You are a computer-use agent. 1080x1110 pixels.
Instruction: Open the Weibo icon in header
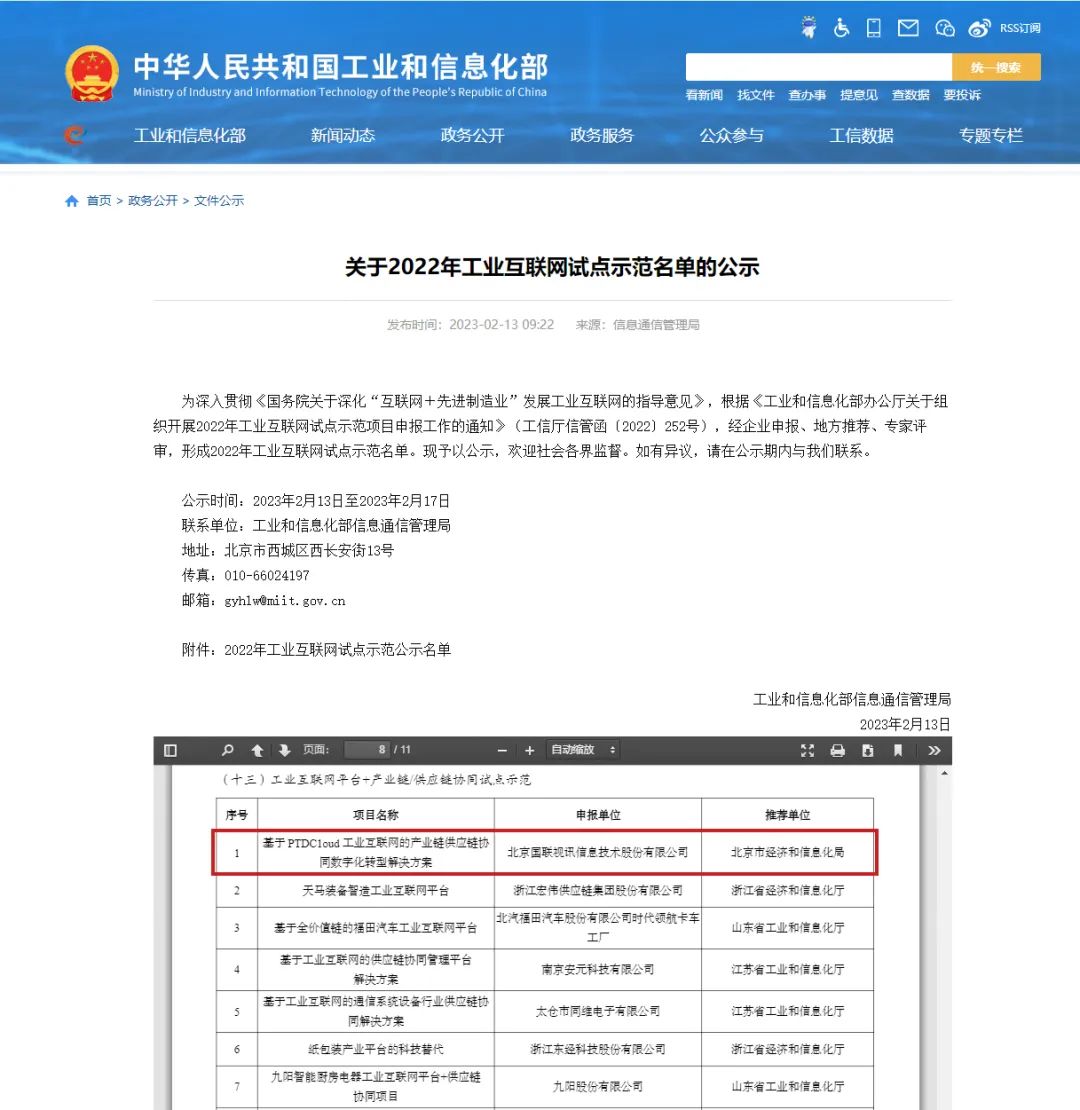point(979,28)
